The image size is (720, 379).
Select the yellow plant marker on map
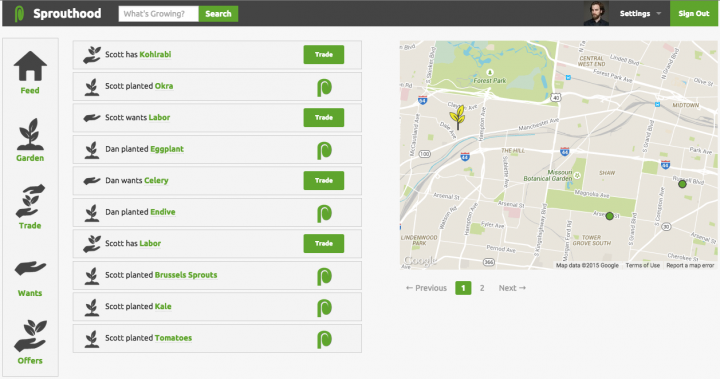457,117
